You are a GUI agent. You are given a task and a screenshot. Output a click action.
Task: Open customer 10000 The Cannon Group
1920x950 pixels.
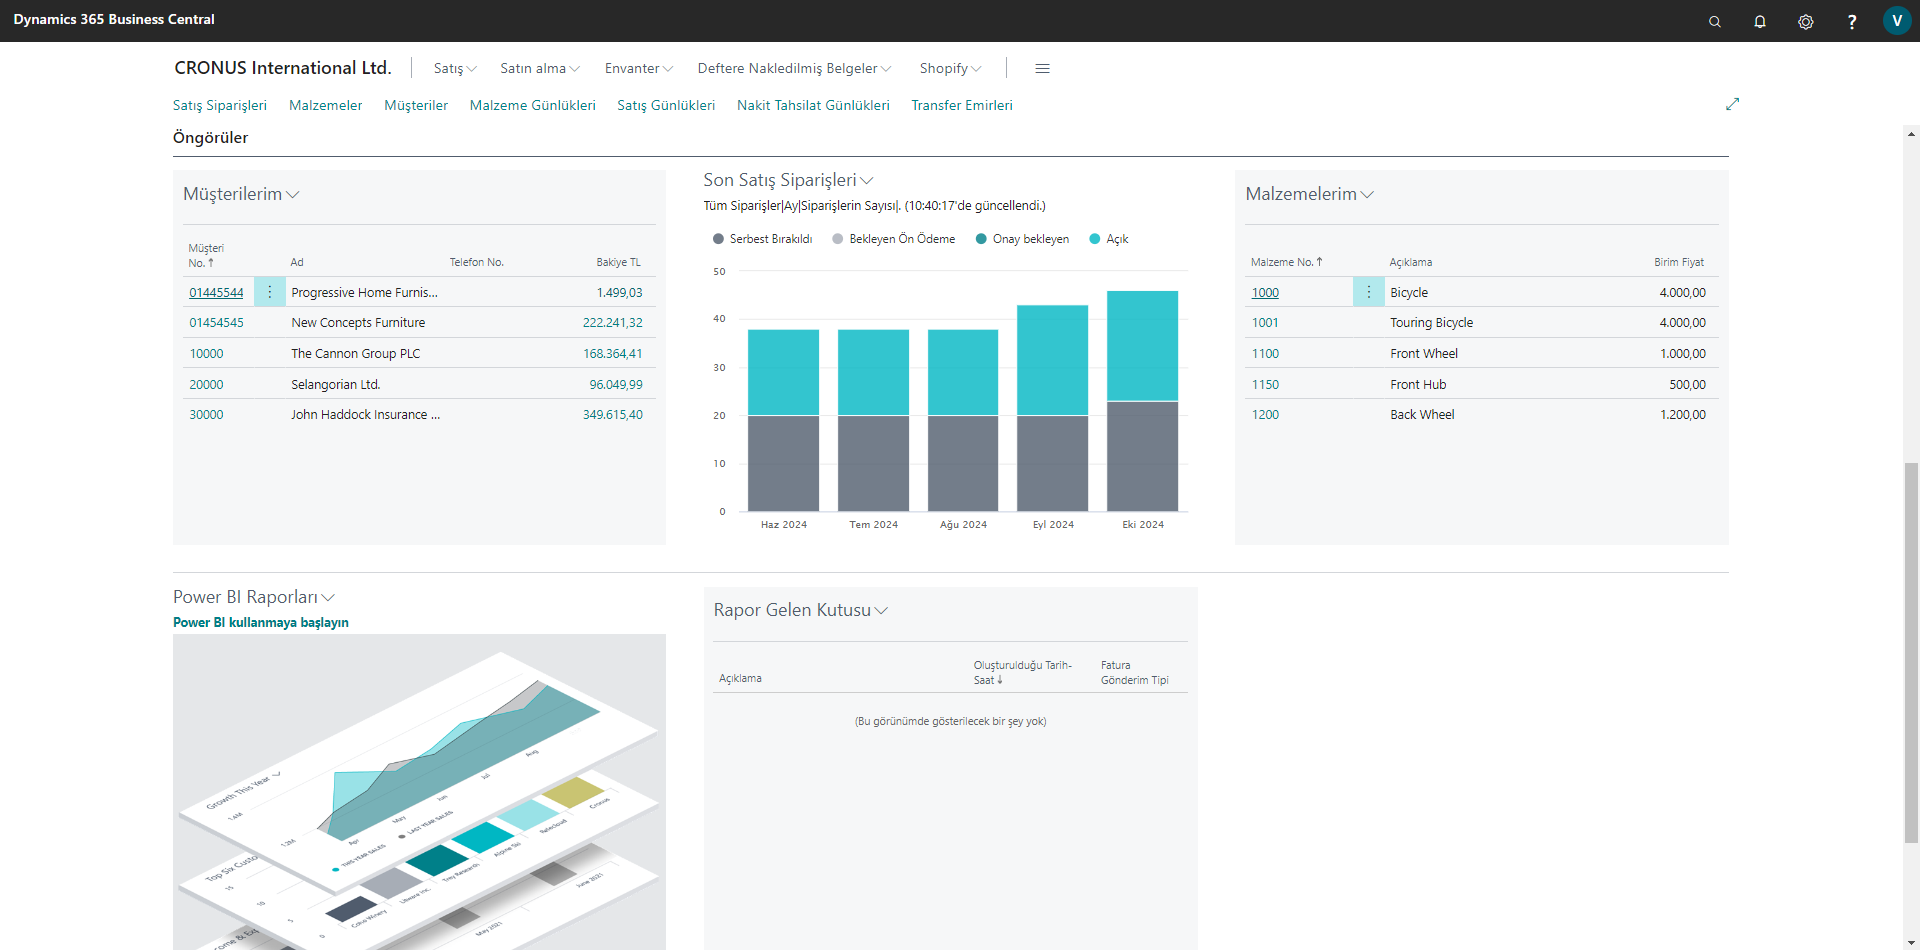(x=207, y=354)
